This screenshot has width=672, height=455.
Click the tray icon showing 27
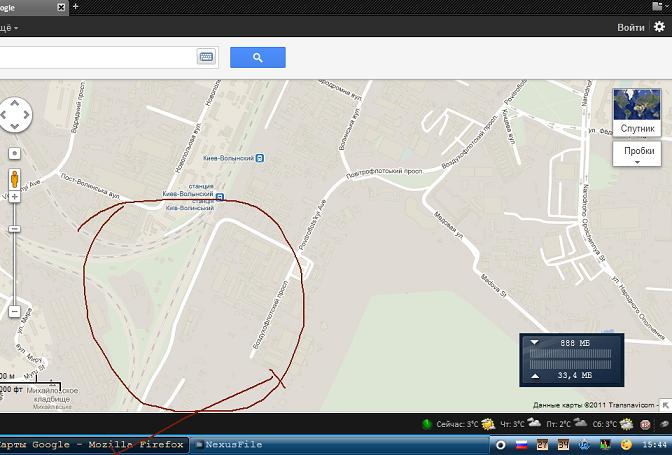(x=543, y=445)
